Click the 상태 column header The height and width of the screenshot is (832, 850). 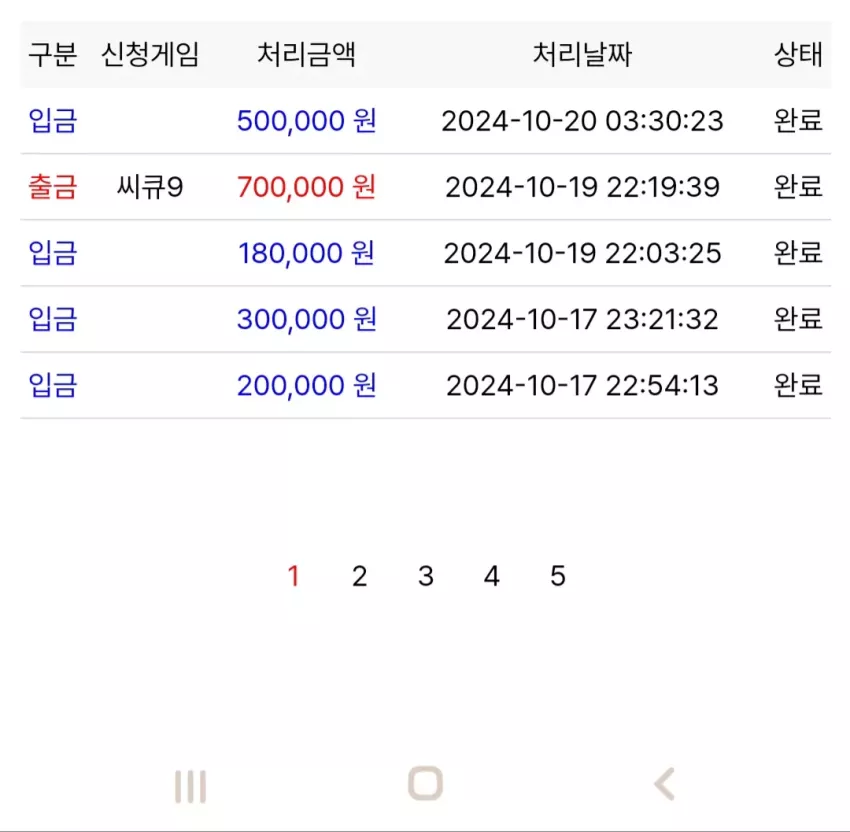pyautogui.click(x=798, y=55)
